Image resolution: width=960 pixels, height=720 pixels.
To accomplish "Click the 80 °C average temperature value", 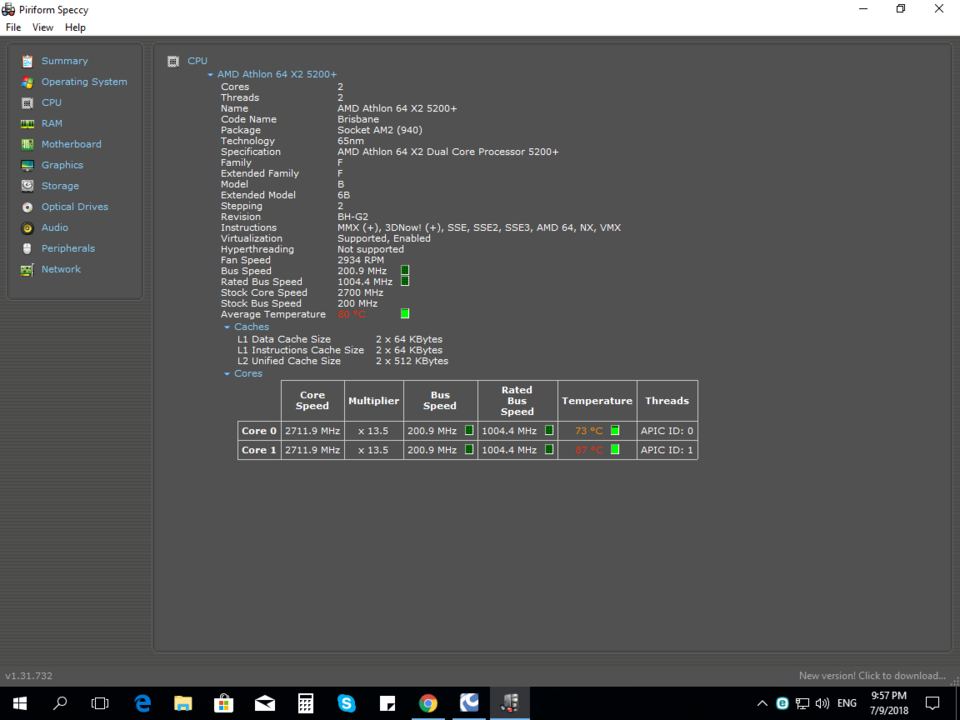I will click(x=351, y=314).
